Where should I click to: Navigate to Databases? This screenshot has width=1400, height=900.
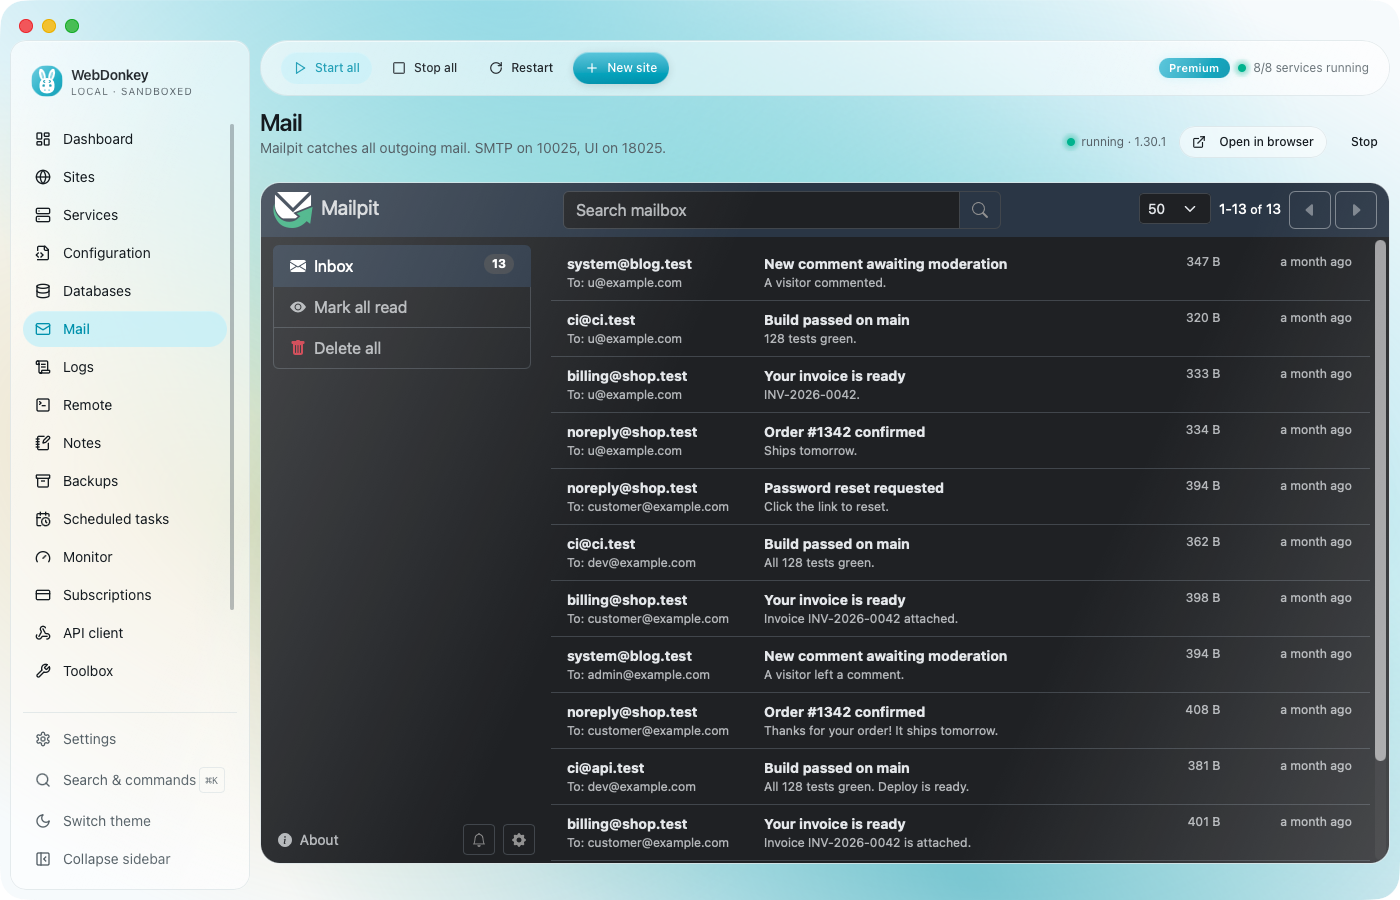[125, 291]
